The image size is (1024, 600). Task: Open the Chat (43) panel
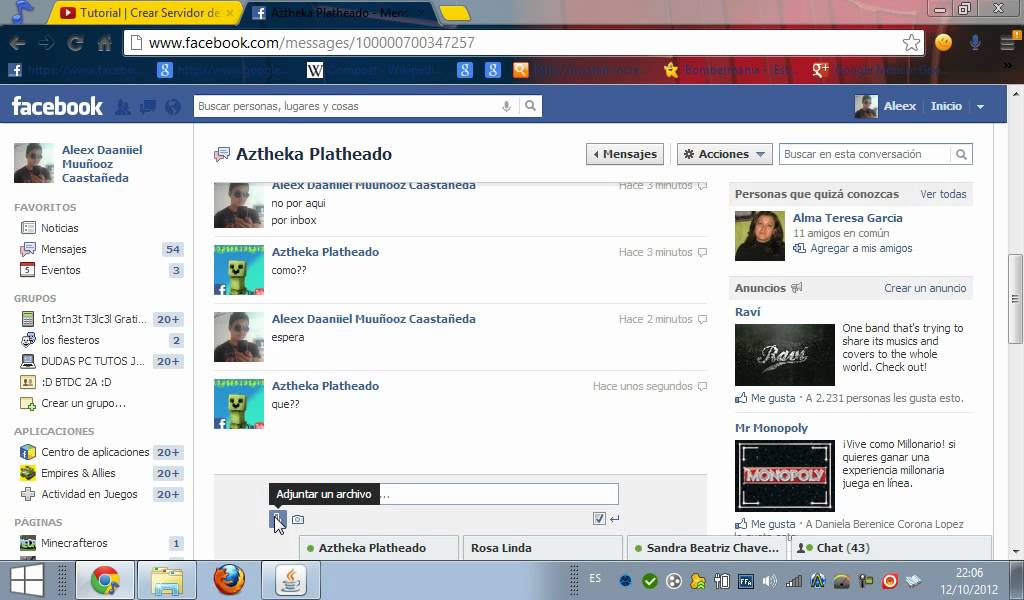[890, 548]
